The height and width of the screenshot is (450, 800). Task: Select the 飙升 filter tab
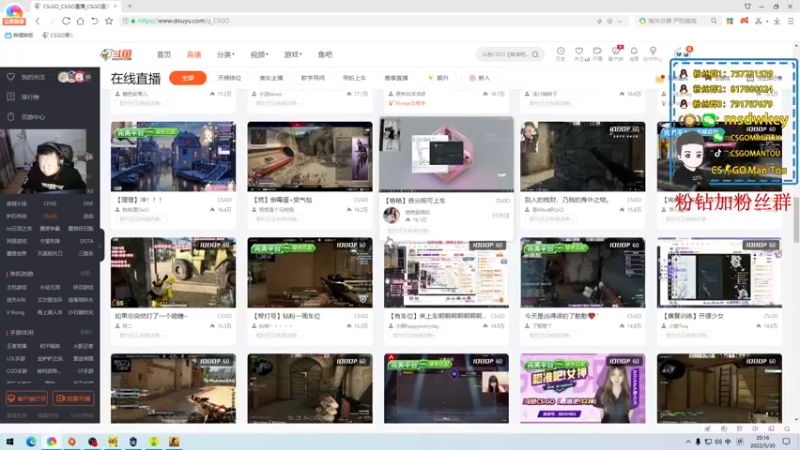[x=438, y=78]
